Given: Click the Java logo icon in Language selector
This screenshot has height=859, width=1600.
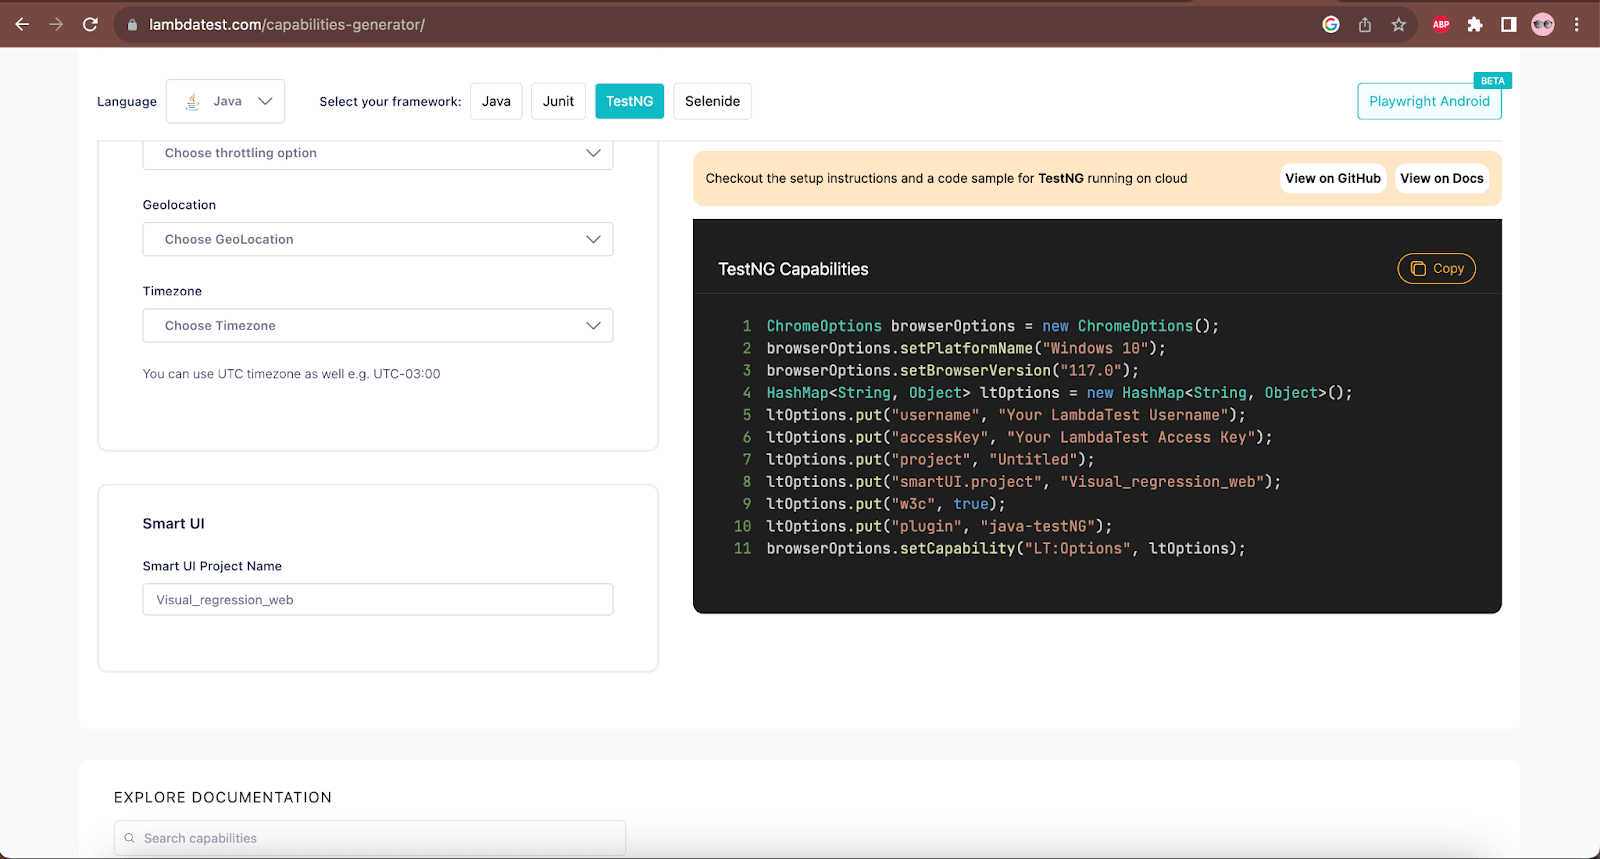Looking at the screenshot, I should [x=193, y=101].
